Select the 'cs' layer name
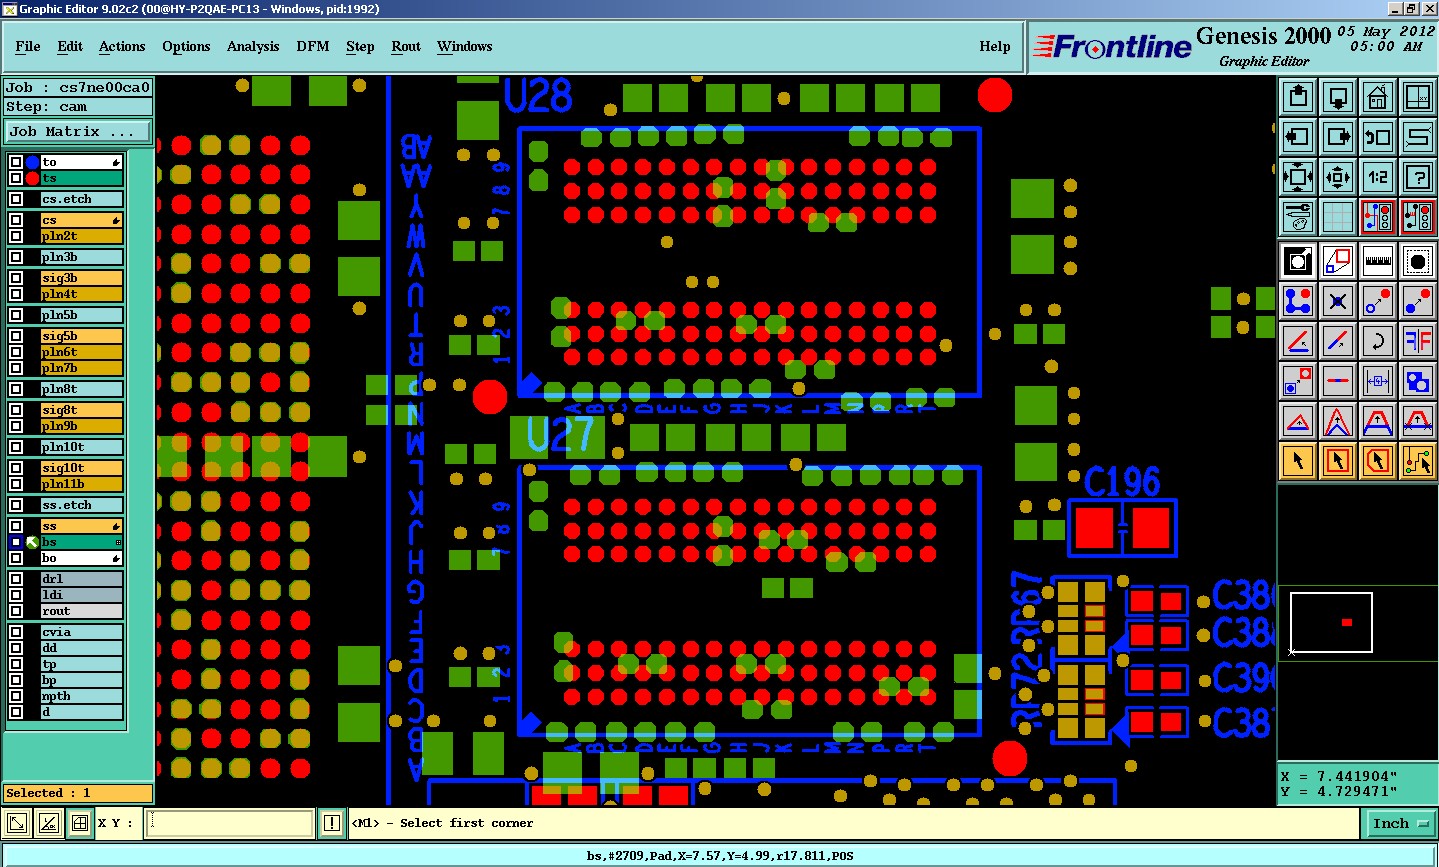This screenshot has width=1439, height=867. (81, 220)
